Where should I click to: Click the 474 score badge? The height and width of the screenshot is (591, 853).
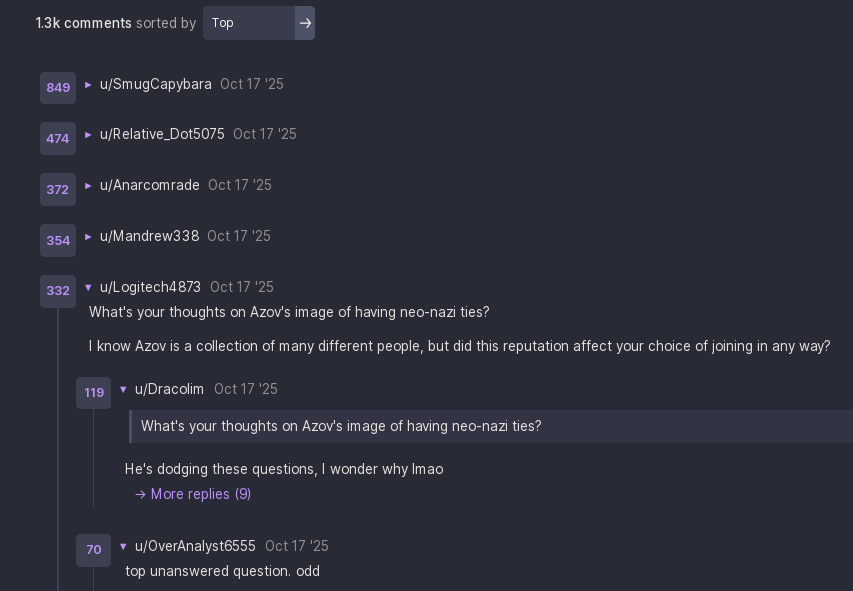[58, 139]
